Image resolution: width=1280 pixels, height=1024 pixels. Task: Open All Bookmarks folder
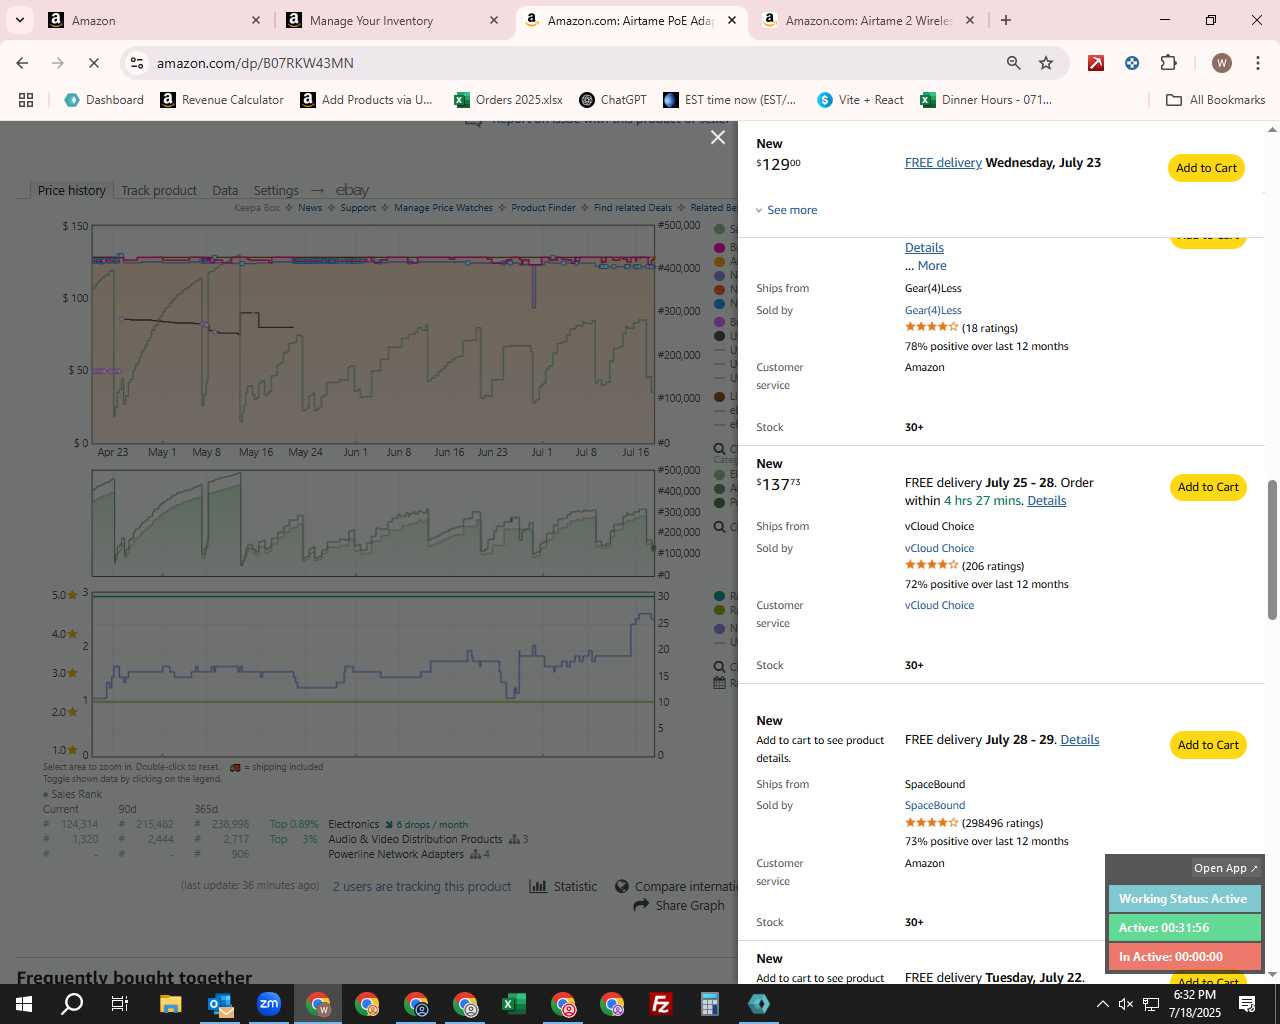pos(1216,100)
